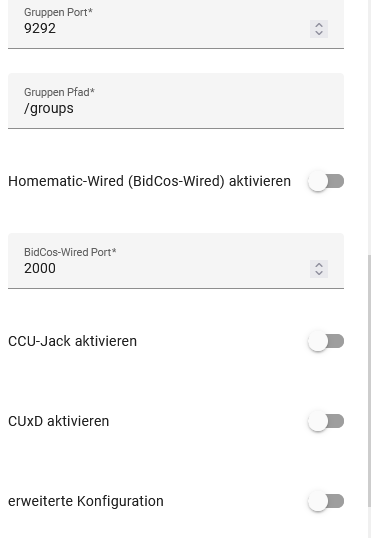Click the CUxD aktivieren label text
371x538 pixels.
coord(58,421)
